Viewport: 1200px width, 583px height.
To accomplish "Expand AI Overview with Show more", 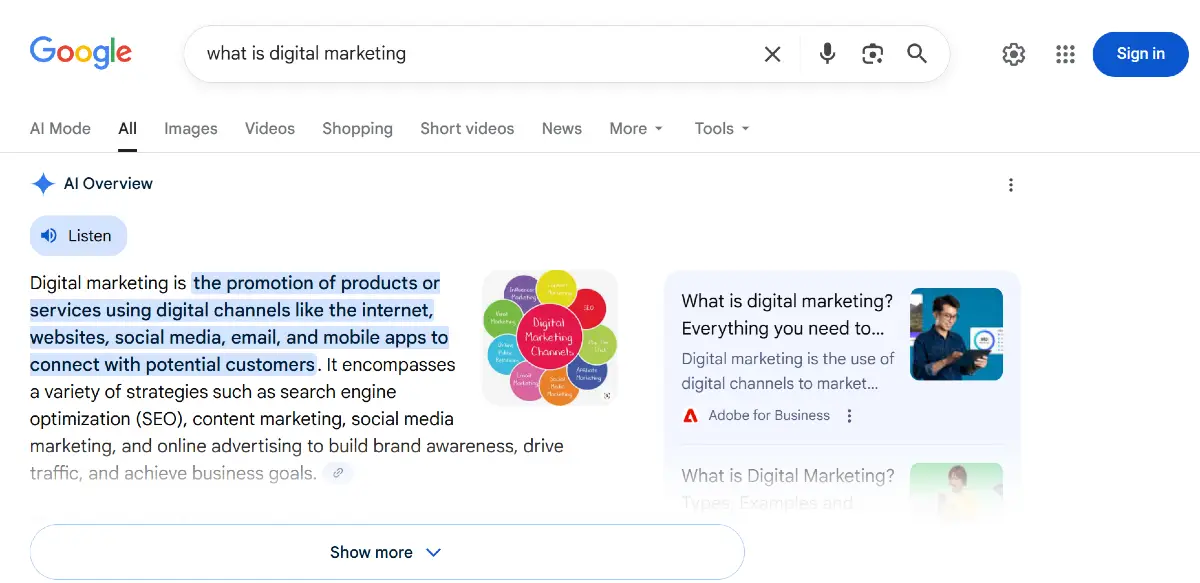I will 386,552.
